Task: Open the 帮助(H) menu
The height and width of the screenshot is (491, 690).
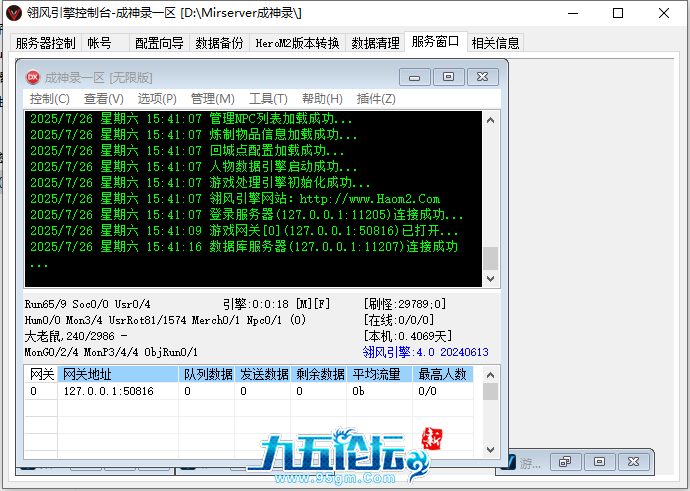Action: pos(322,99)
